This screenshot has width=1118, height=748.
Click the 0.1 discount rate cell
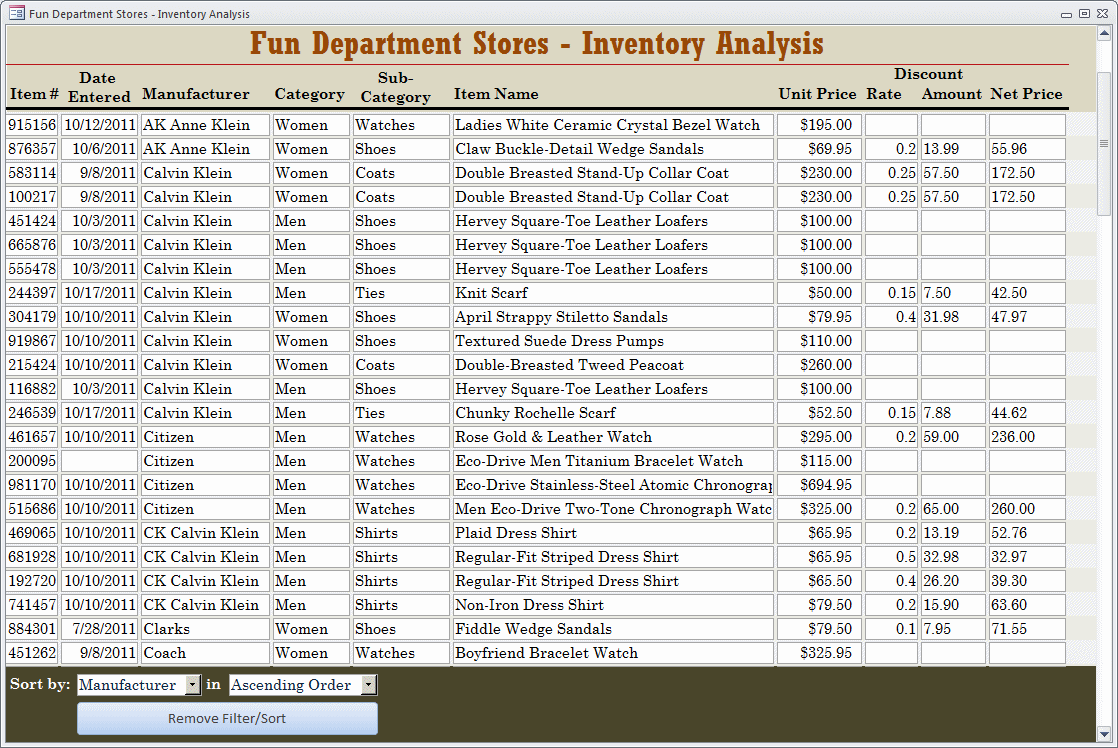(x=891, y=629)
